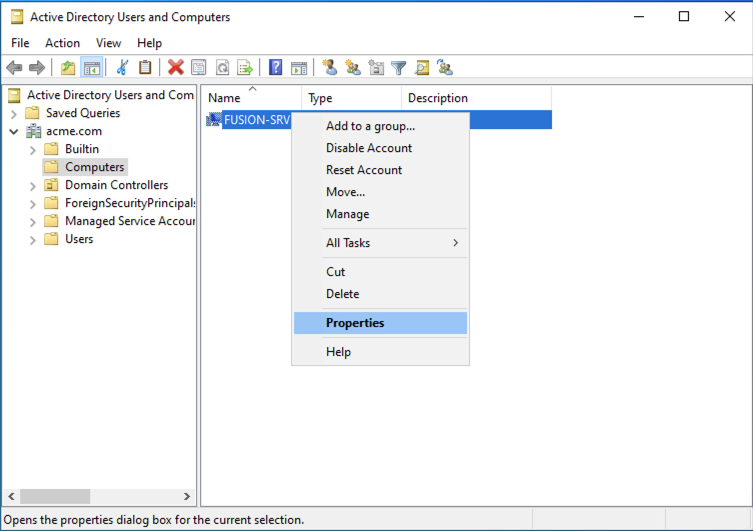Open the Action menu
Viewport: 753px width, 531px height.
[x=62, y=43]
